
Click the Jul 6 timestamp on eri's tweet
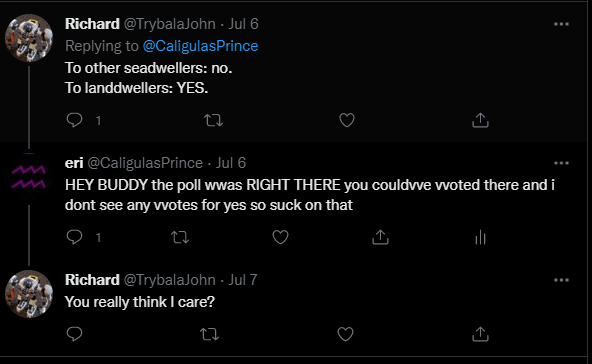(231, 163)
